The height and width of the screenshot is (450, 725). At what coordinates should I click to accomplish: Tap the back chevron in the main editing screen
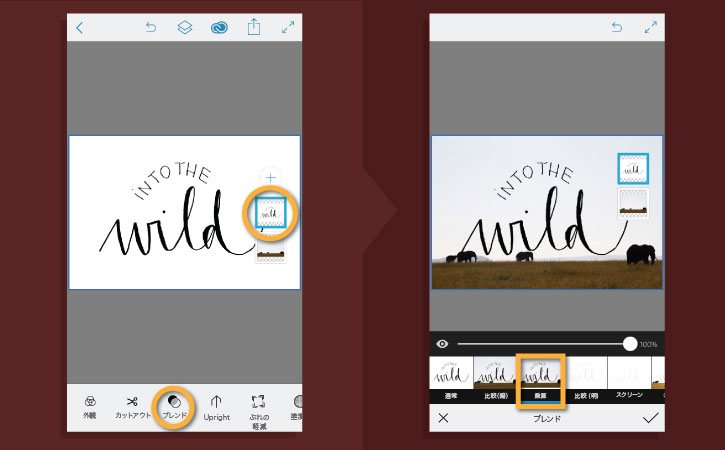(x=80, y=28)
